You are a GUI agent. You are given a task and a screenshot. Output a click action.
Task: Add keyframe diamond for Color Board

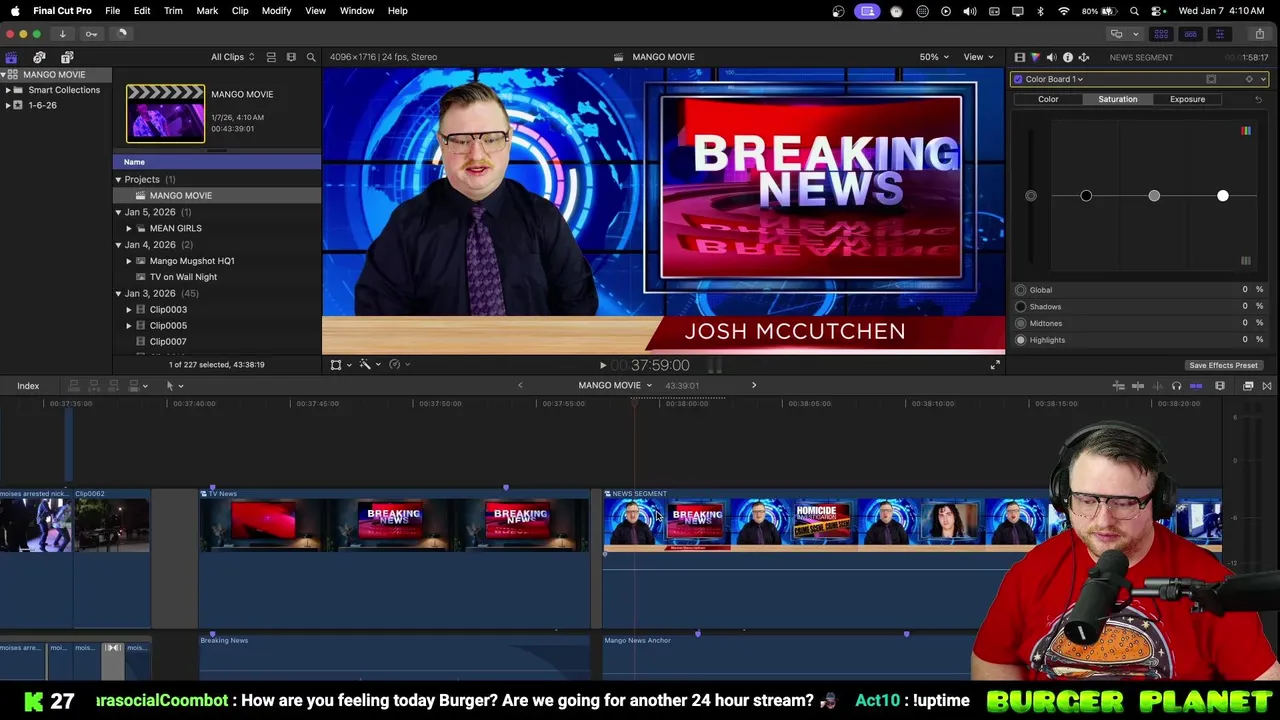click(x=1248, y=79)
